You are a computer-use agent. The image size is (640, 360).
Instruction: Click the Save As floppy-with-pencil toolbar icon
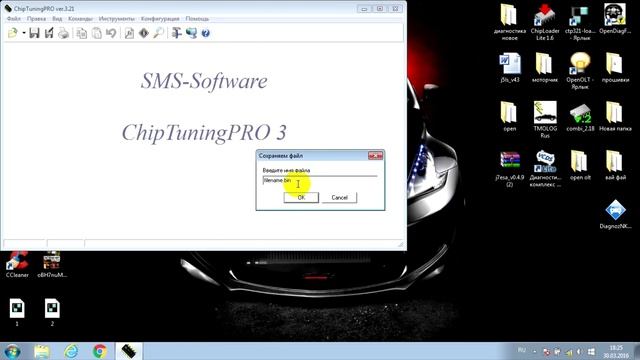(x=49, y=33)
